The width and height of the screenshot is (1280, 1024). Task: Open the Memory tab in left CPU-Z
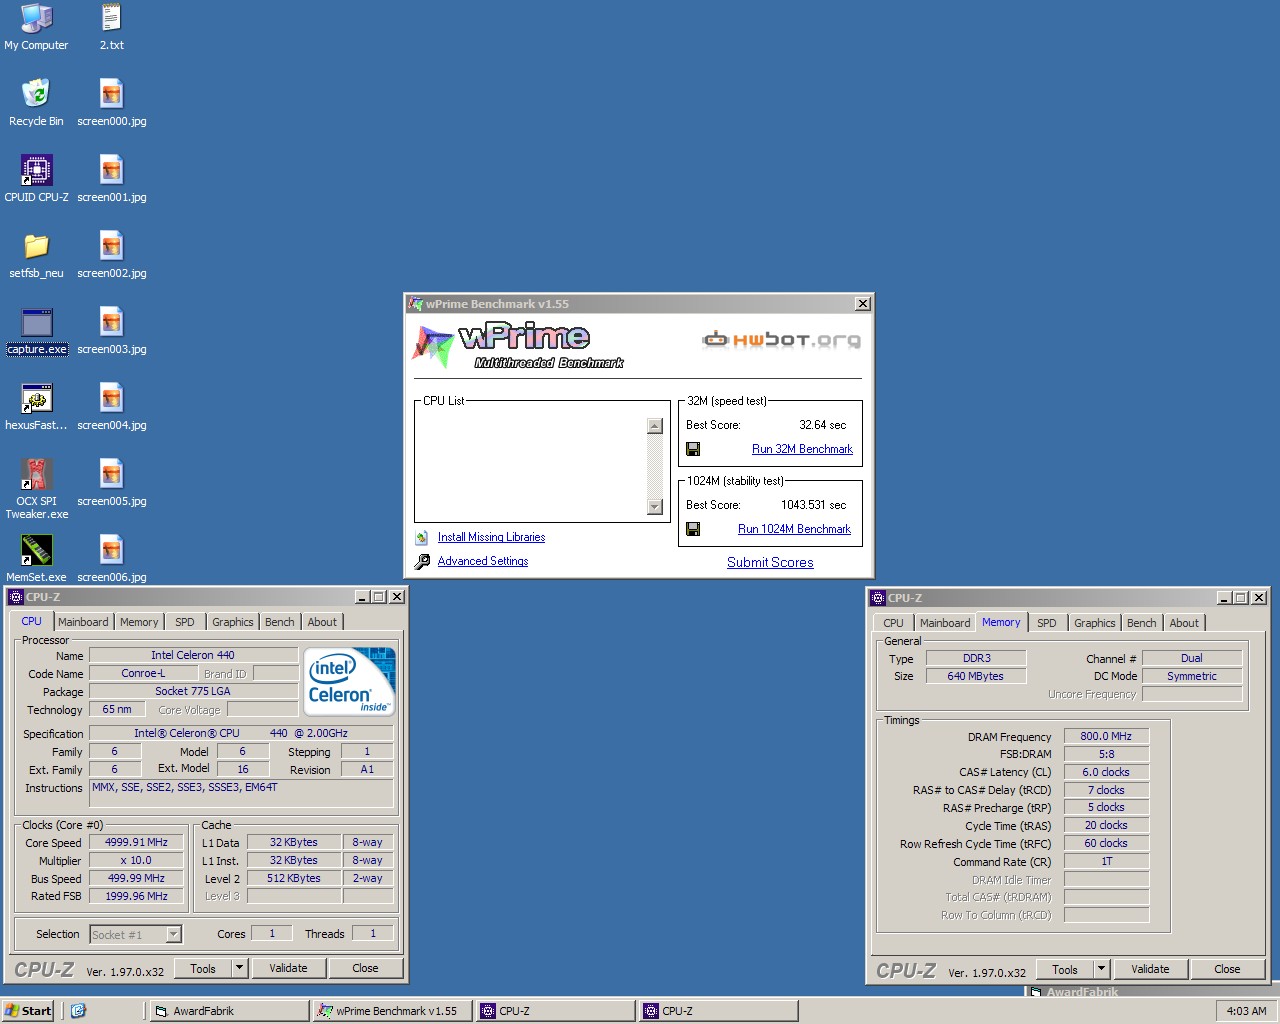click(139, 622)
